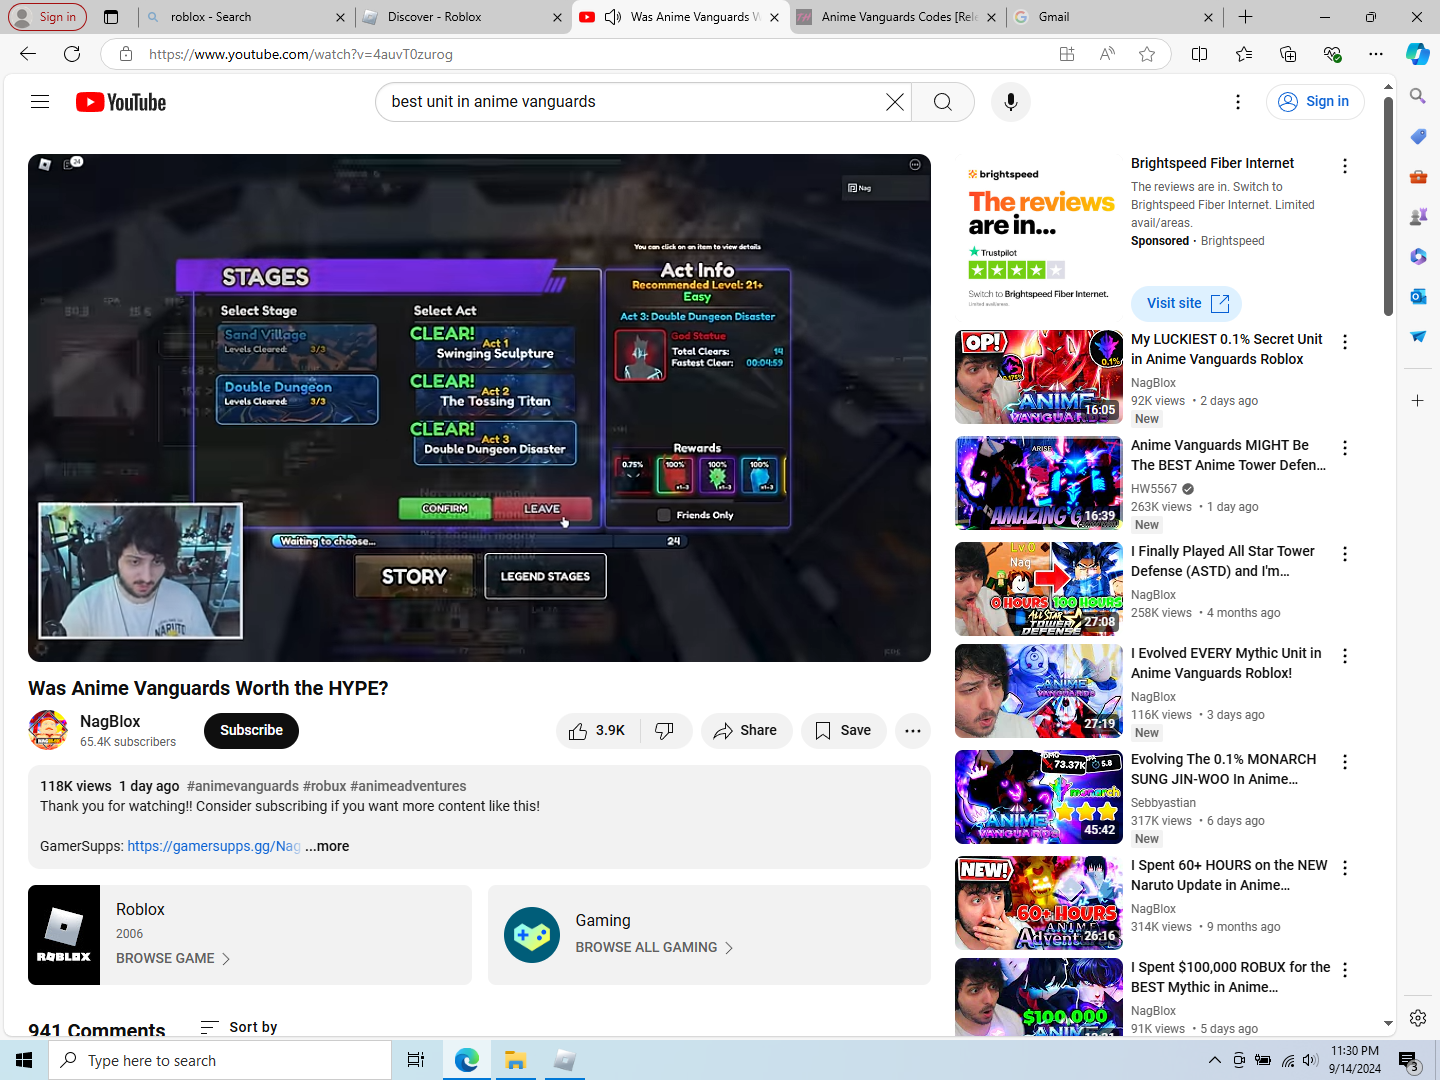Screen dimensions: 1440x1080
Task: Go back to the previous page
Action: [28, 54]
